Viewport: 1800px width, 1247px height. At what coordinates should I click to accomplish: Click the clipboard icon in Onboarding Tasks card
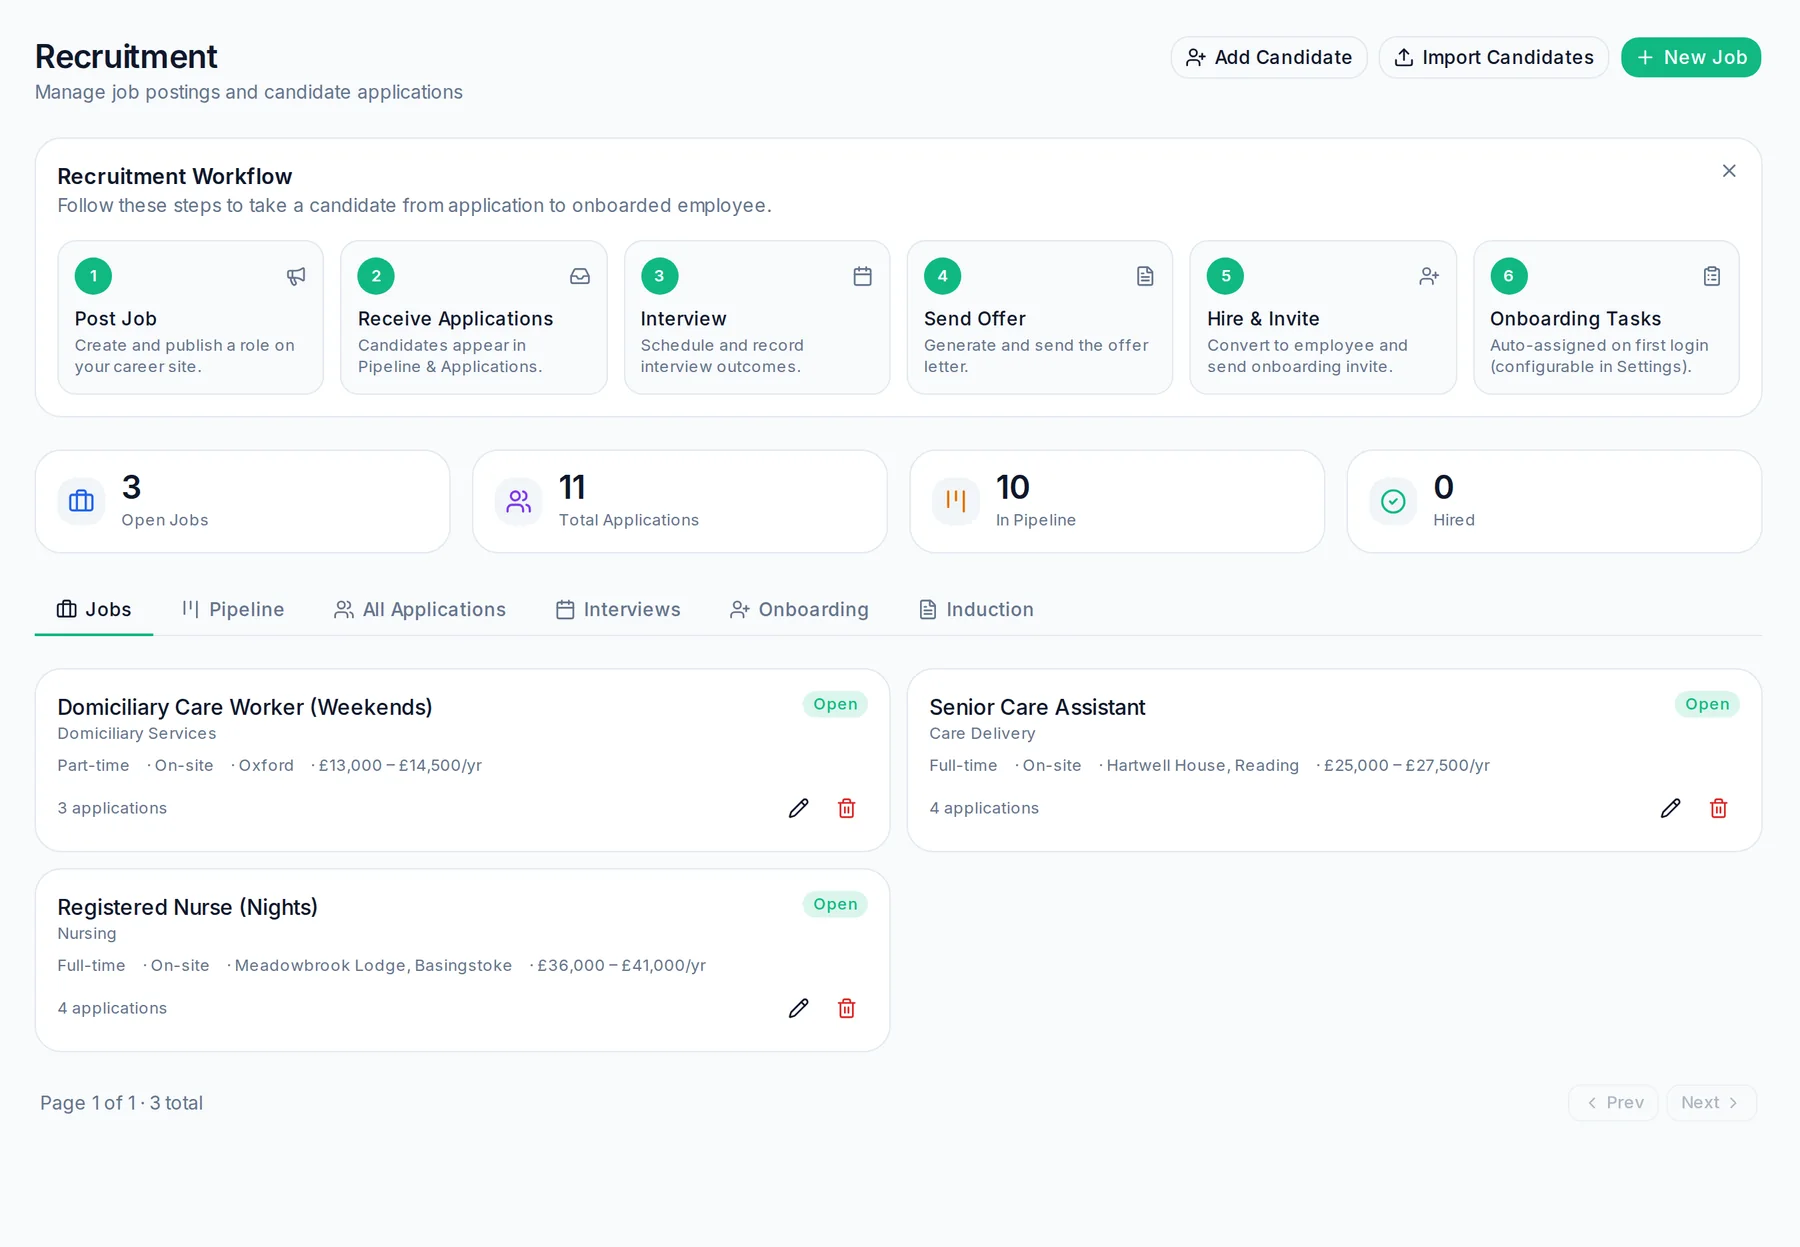tap(1712, 276)
